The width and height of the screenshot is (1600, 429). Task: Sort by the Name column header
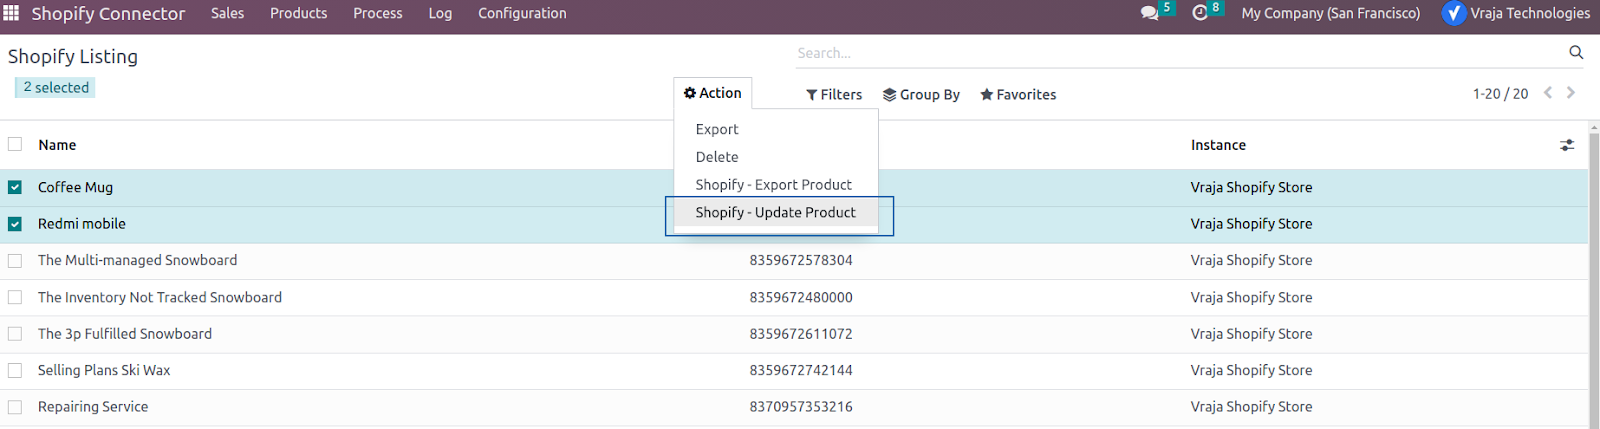tap(57, 145)
